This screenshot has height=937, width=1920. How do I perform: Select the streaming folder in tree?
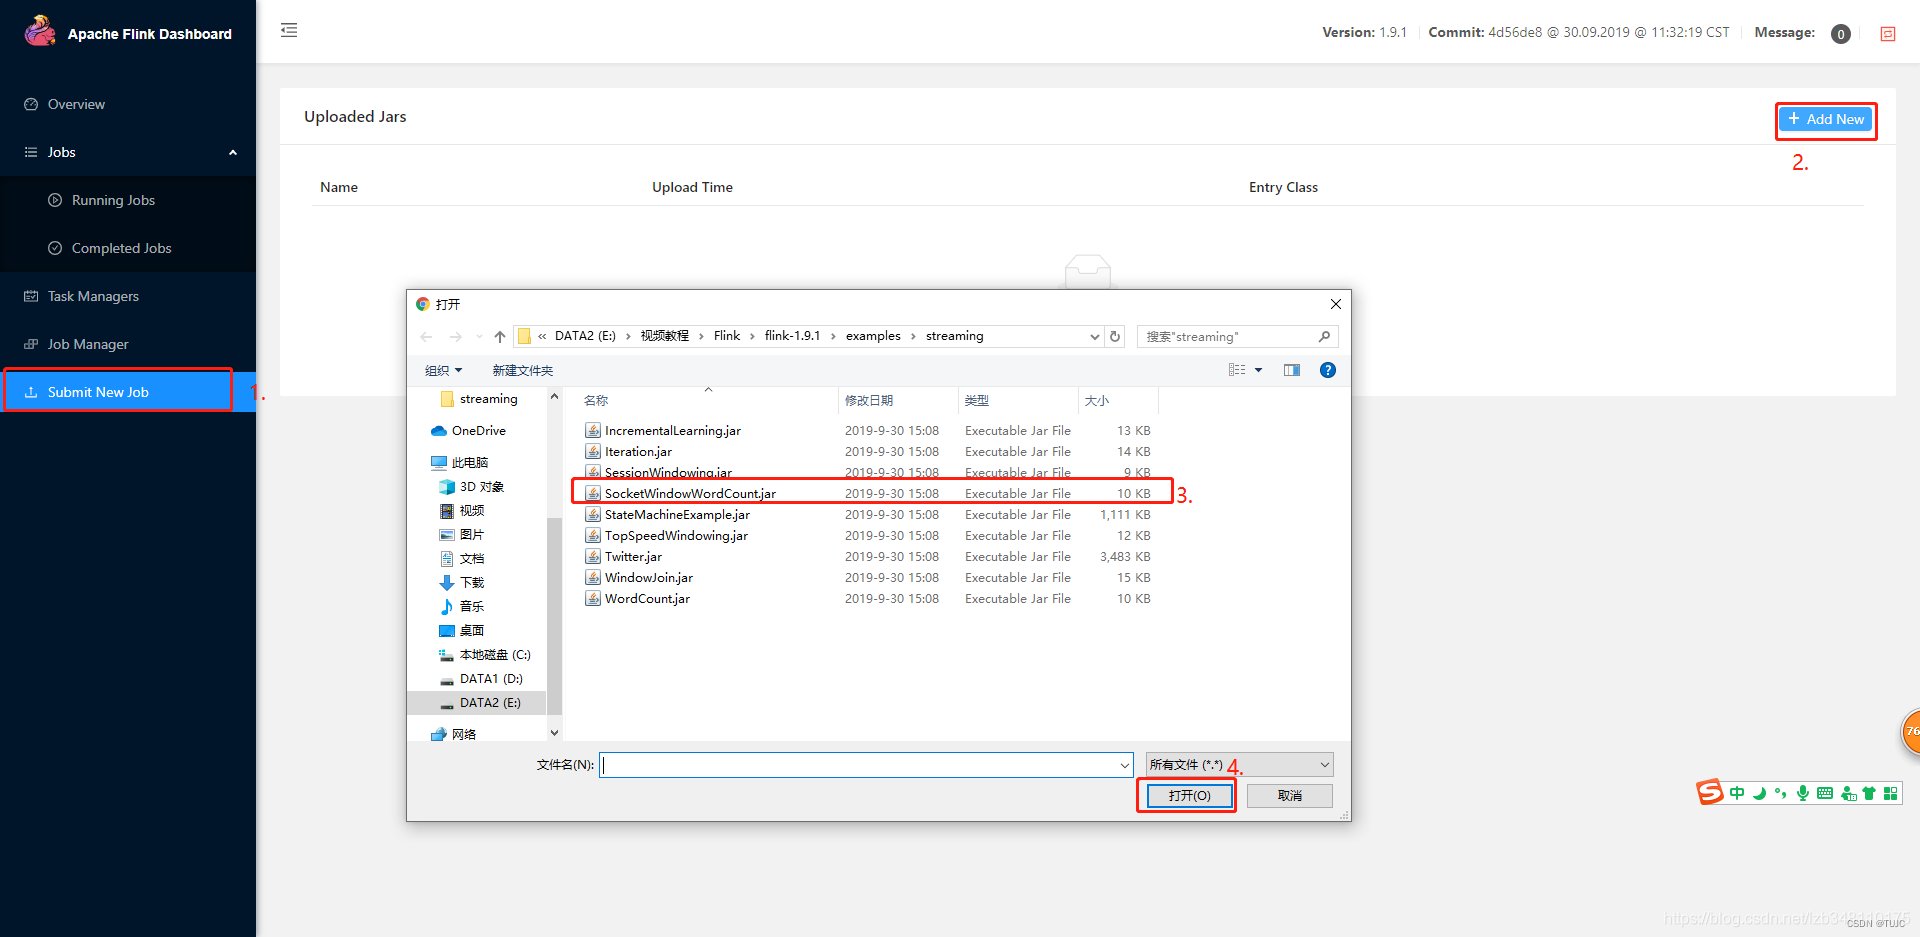pos(479,399)
